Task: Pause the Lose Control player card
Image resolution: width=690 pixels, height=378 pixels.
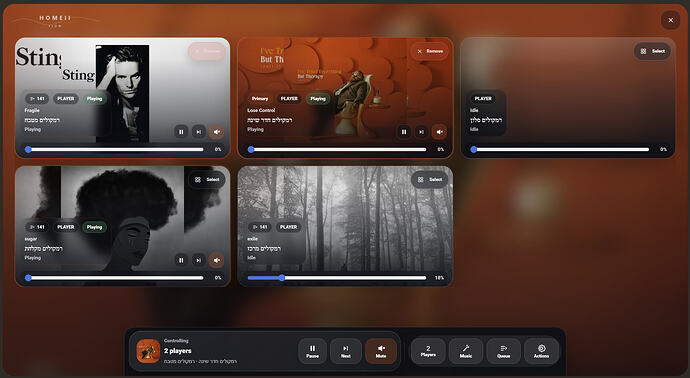Action: [404, 132]
